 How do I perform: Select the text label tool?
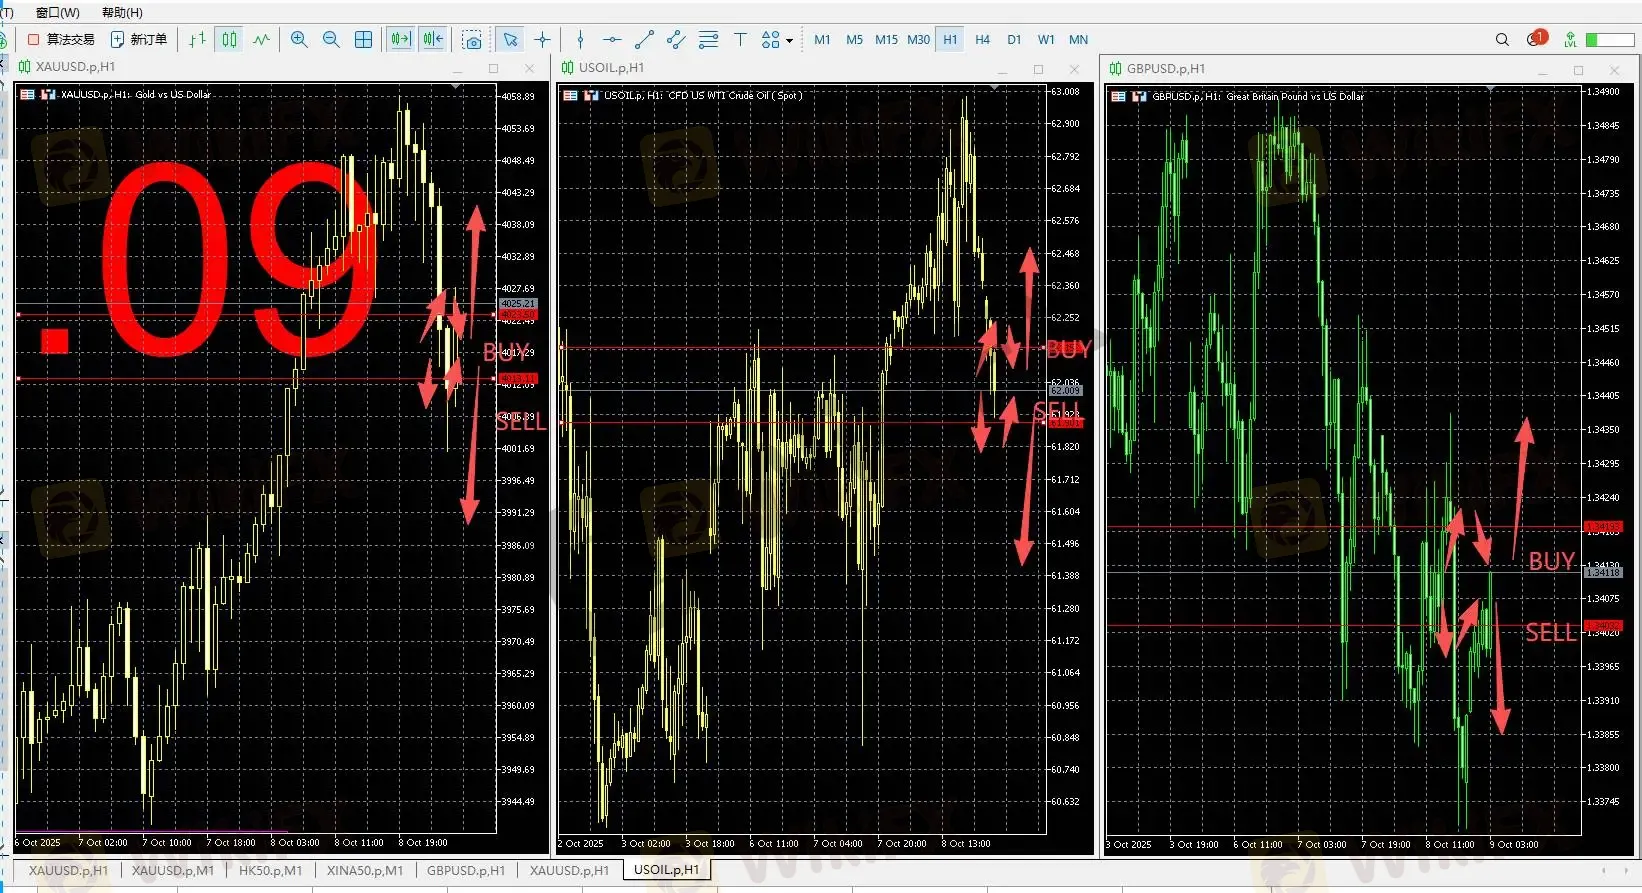pos(740,40)
